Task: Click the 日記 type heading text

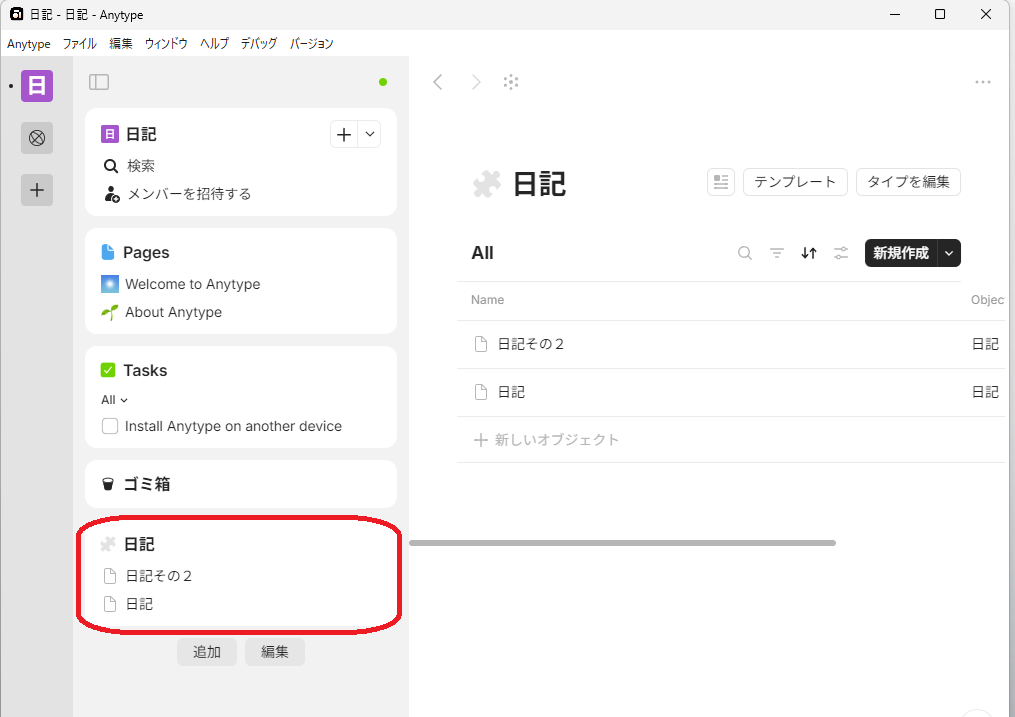Action: pyautogui.click(x=540, y=184)
